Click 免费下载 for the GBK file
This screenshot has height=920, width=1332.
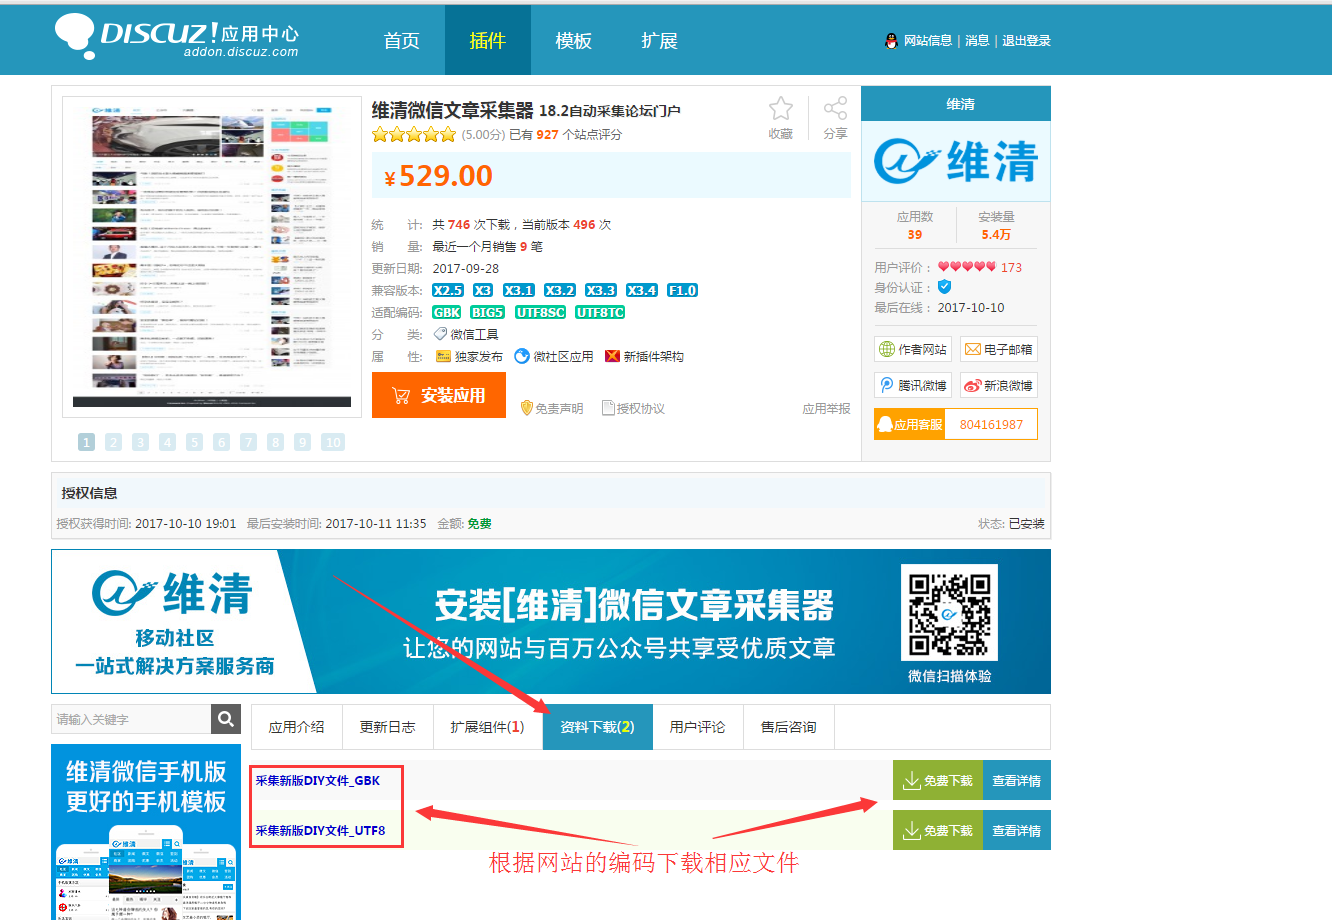coord(938,780)
